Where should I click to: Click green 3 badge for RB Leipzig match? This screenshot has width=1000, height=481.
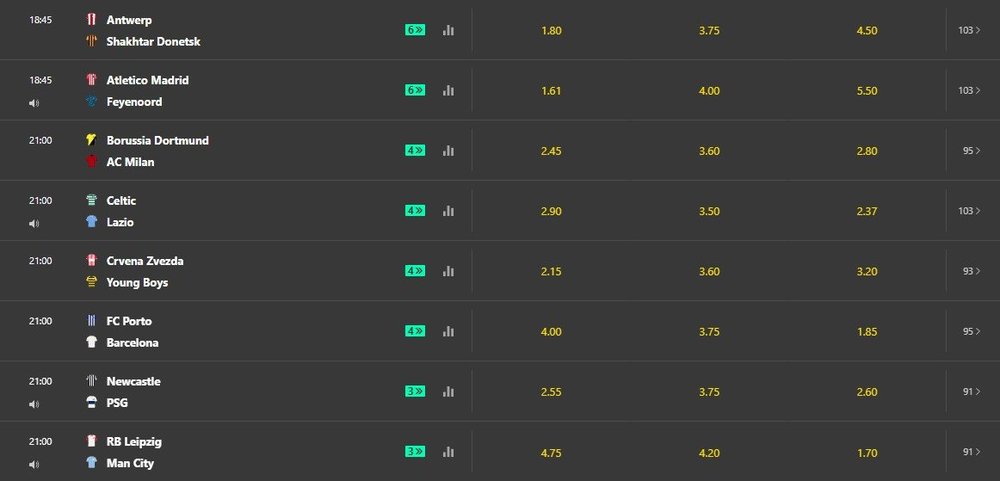pyautogui.click(x=415, y=452)
